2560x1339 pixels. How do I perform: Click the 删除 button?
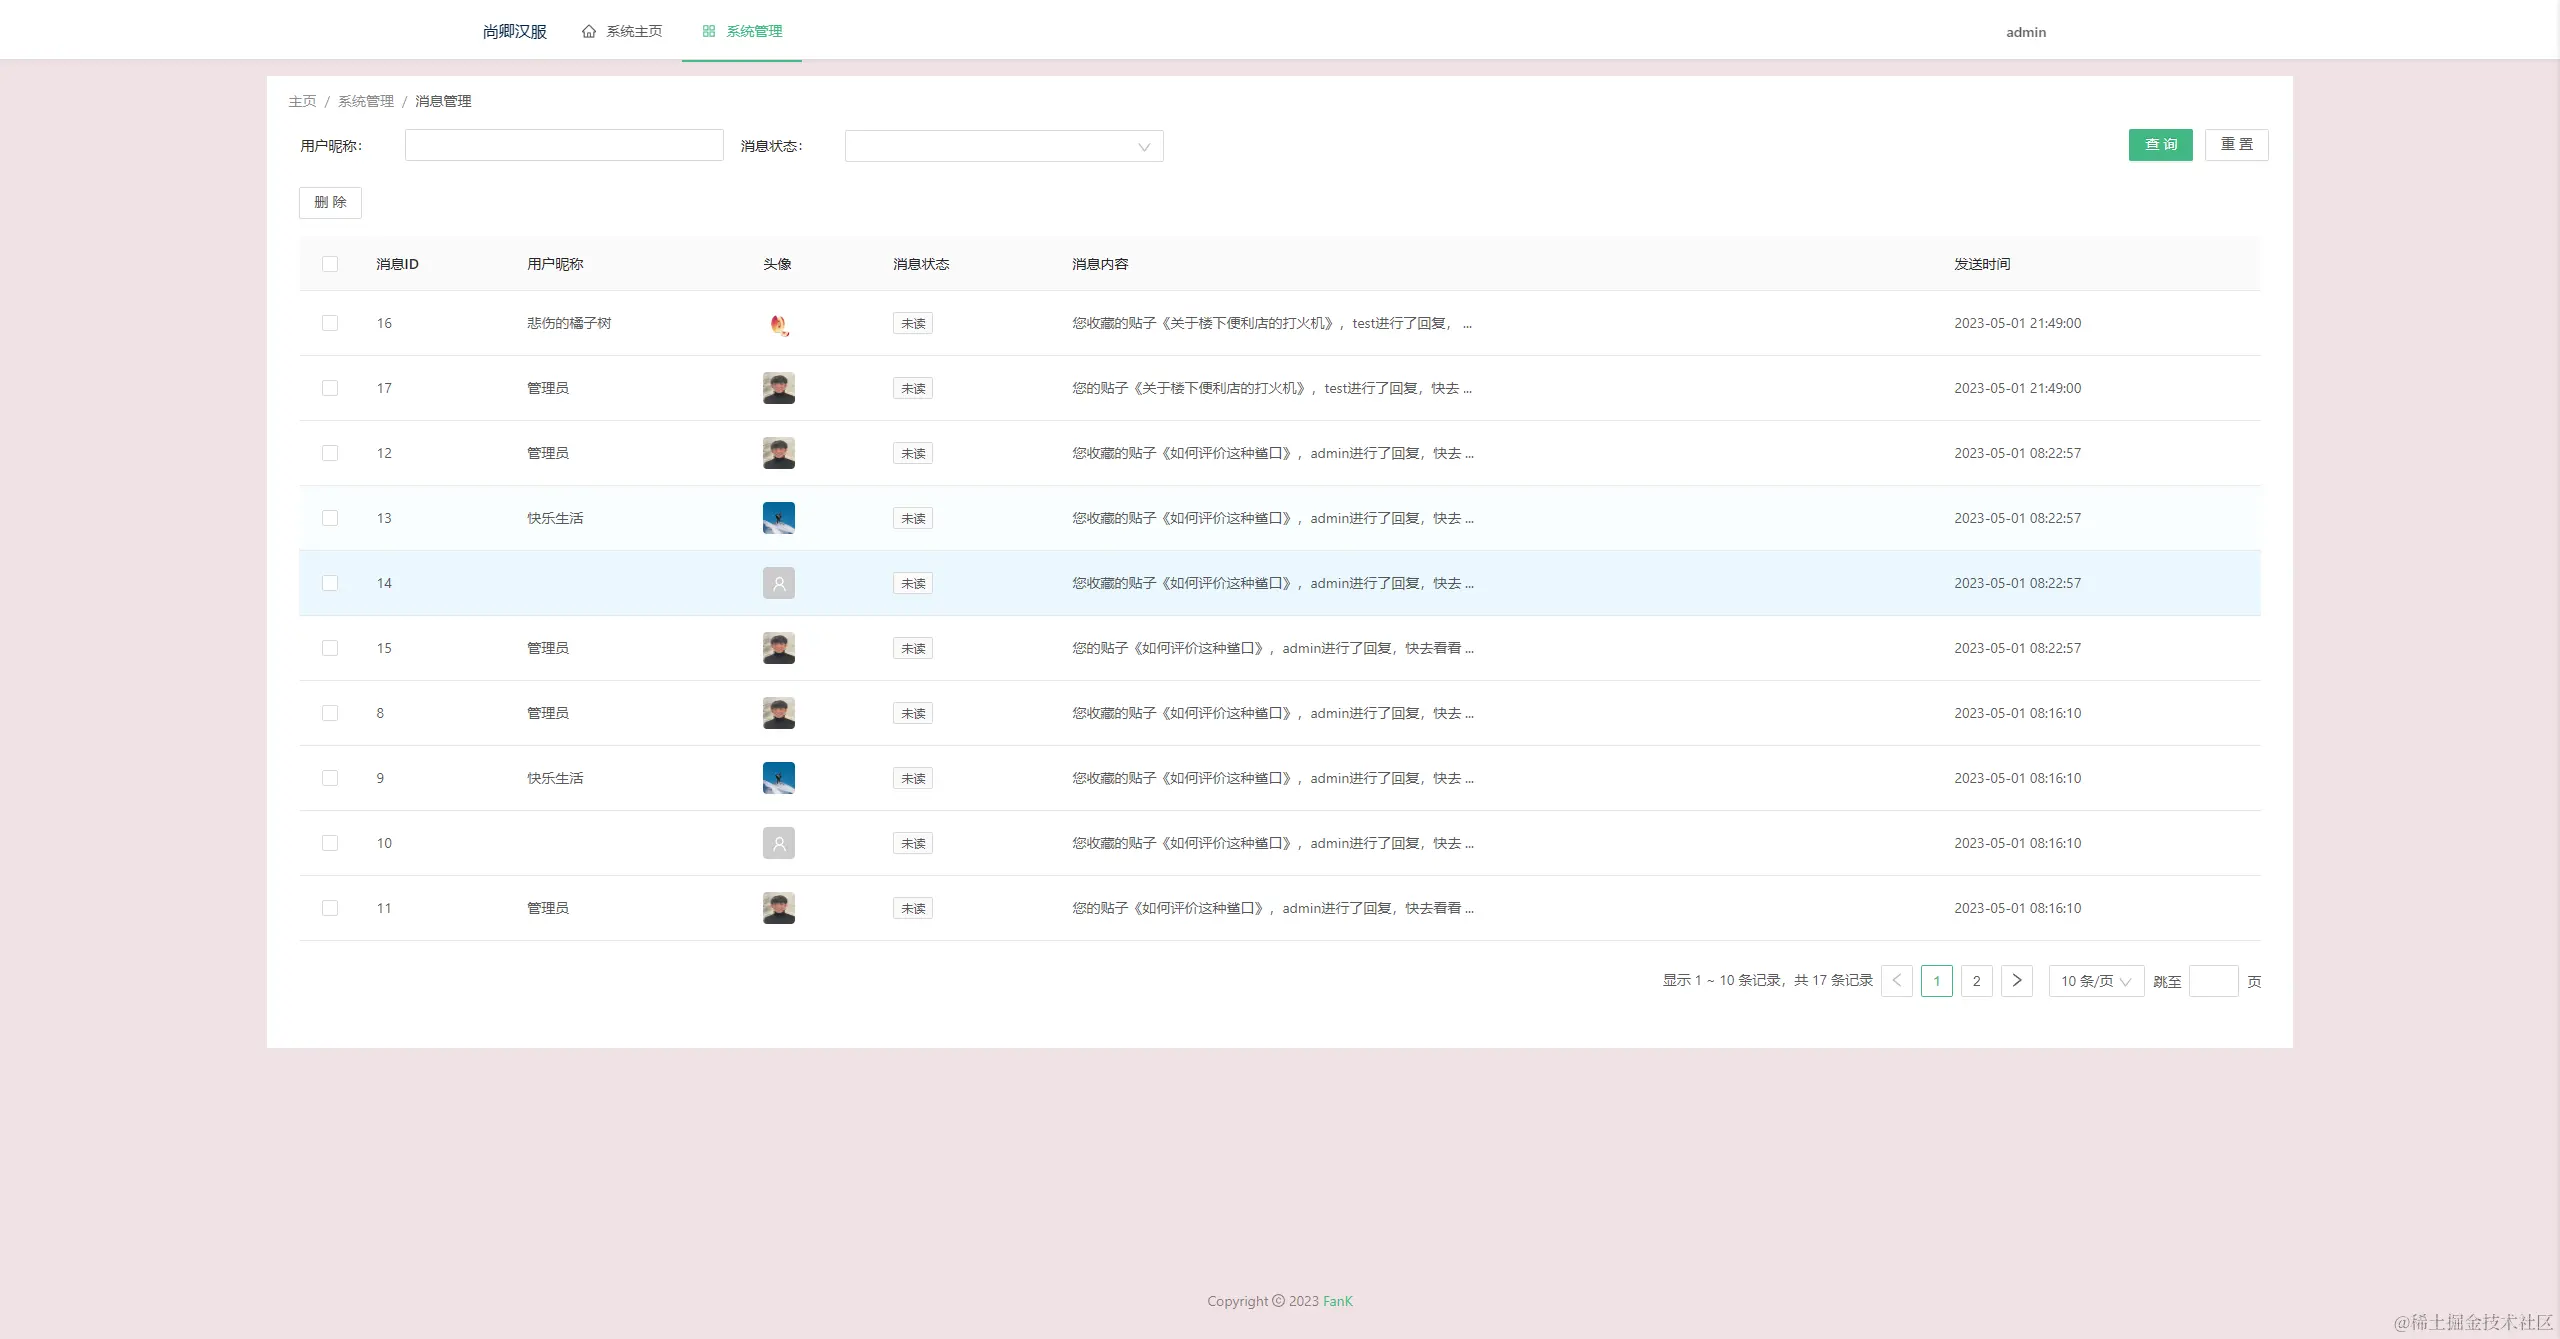(330, 203)
